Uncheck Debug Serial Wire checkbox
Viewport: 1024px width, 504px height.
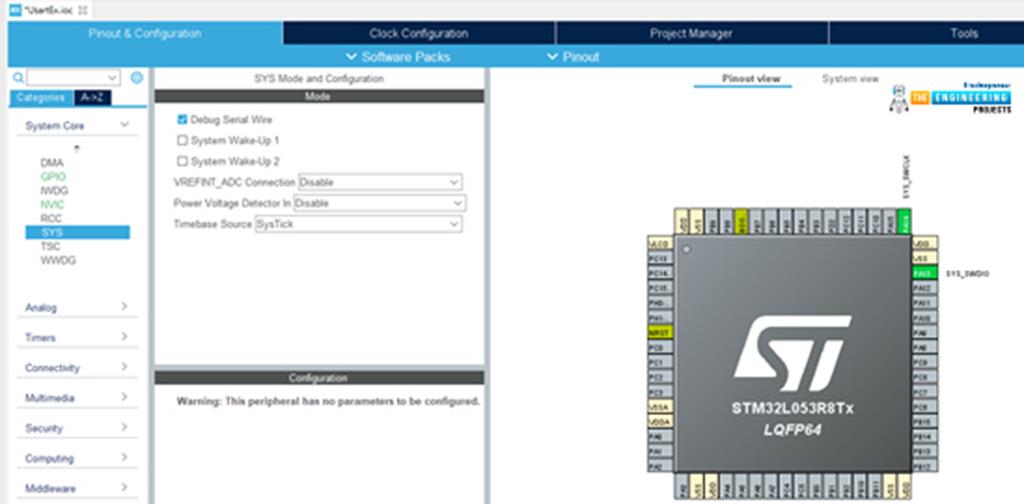click(182, 119)
